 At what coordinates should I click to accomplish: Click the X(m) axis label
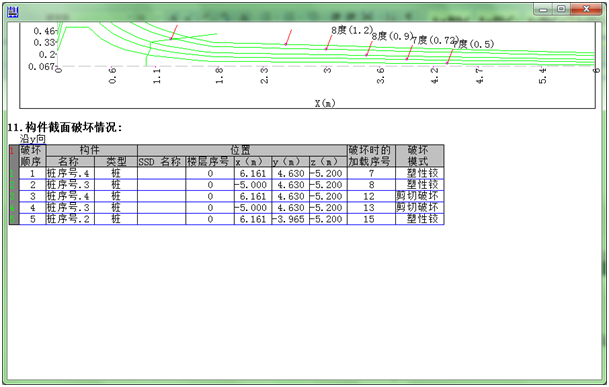point(325,103)
